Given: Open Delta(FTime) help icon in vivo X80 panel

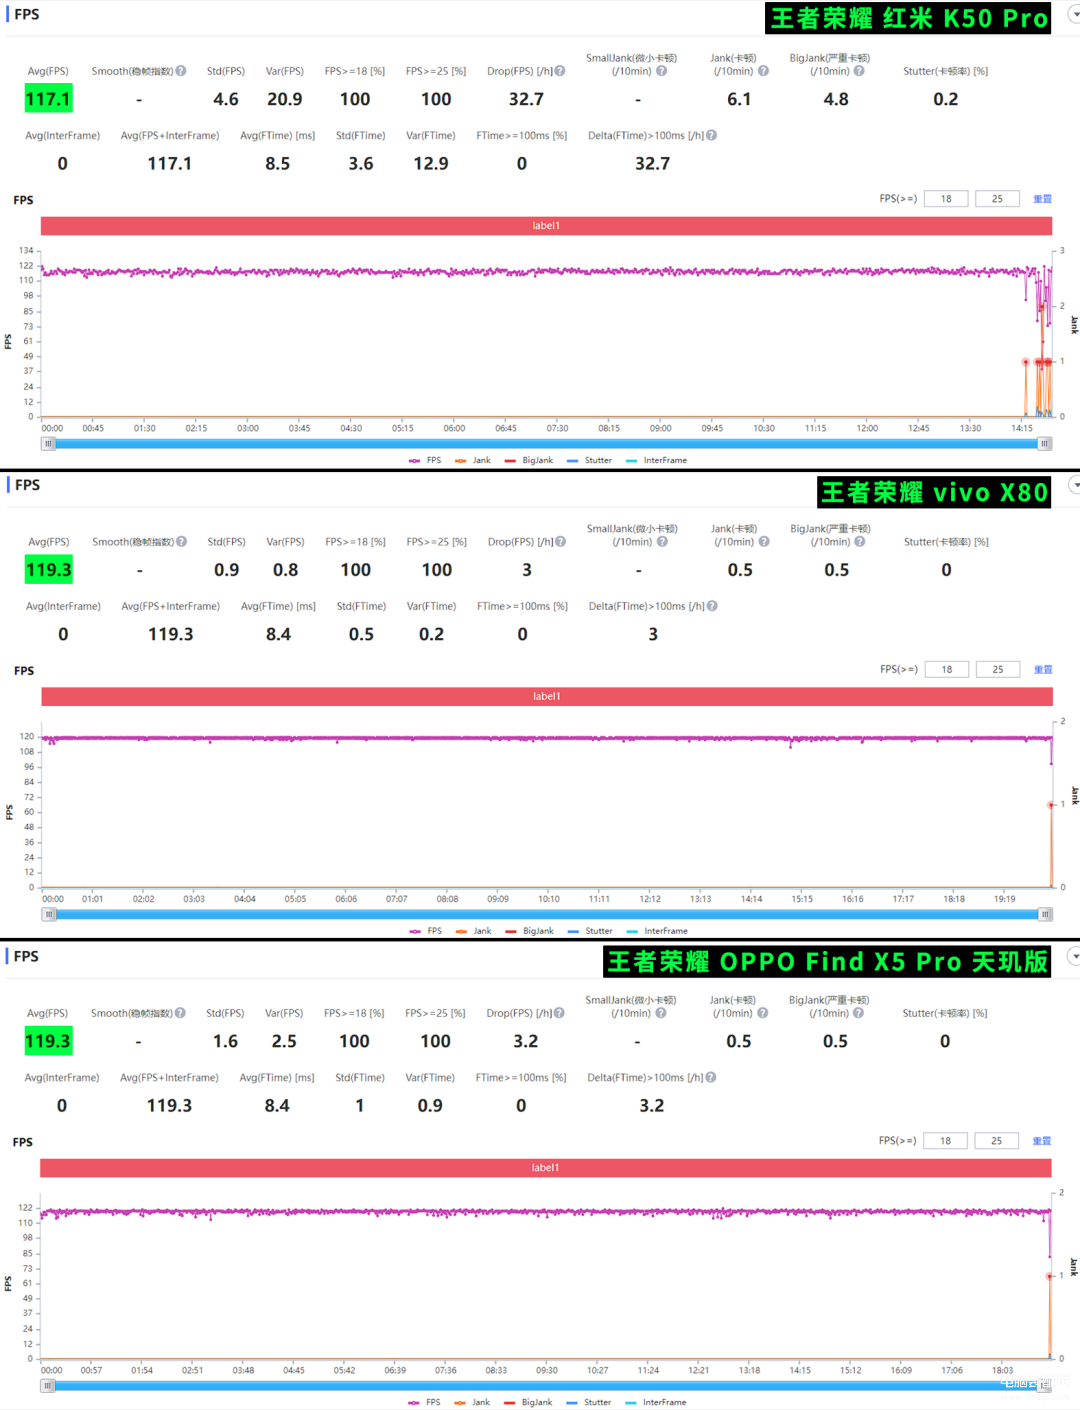Looking at the screenshot, I should click(712, 606).
